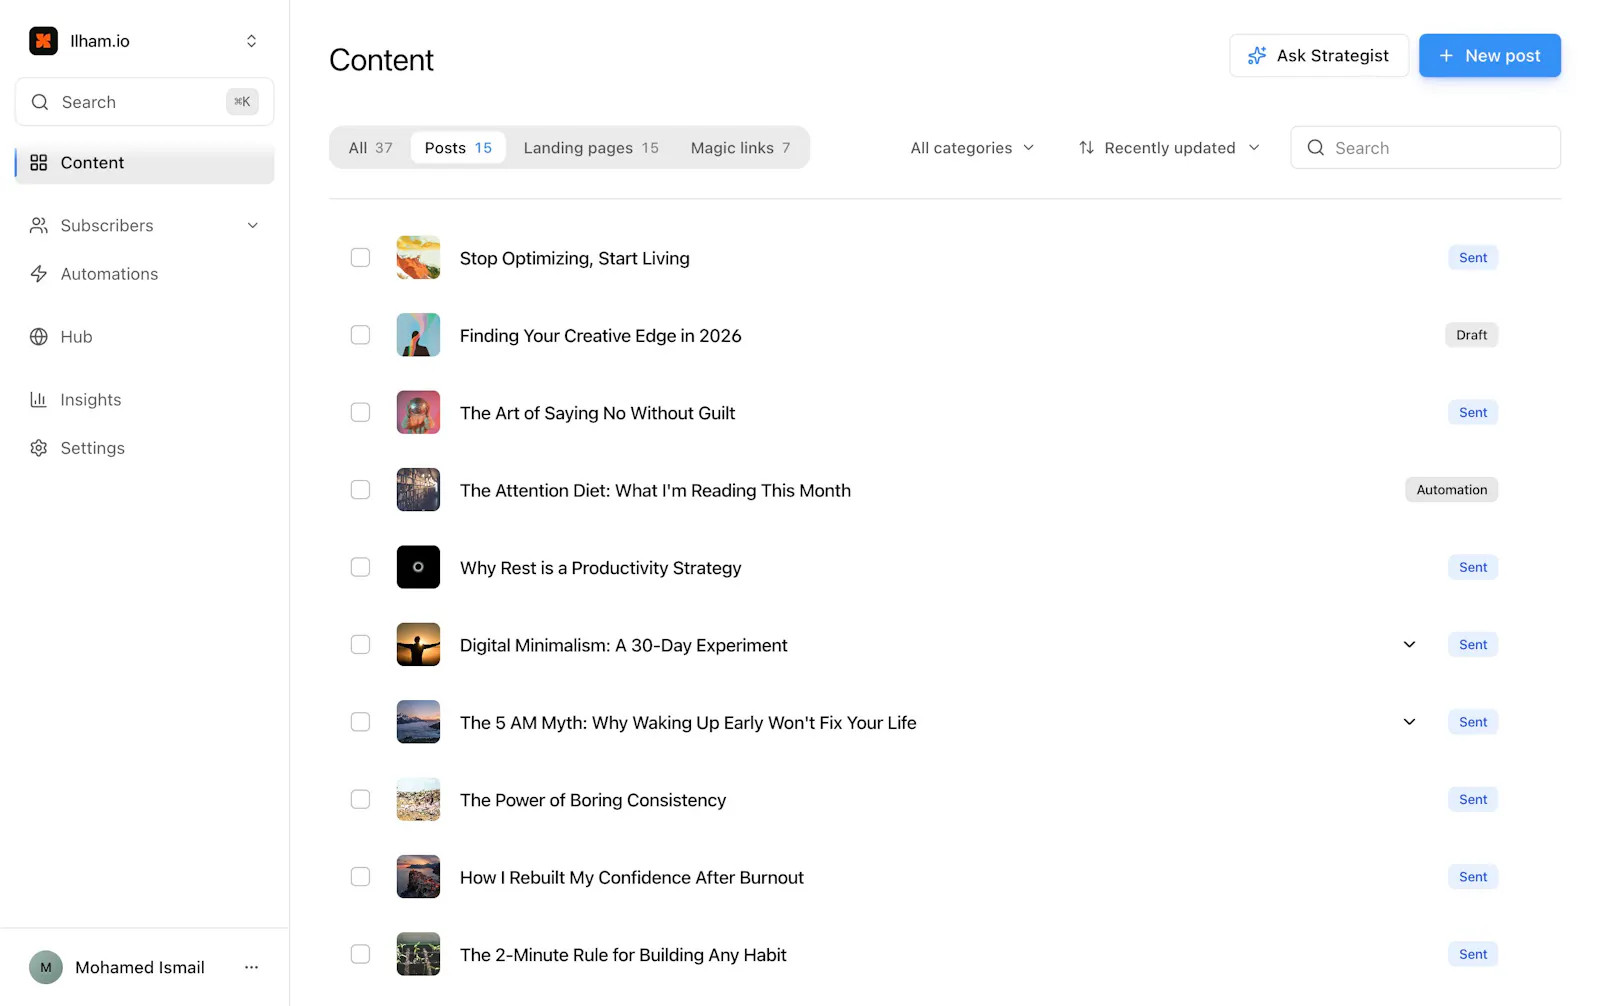Open The Power of Boring Consistency post
This screenshot has width=1600, height=1006.
tap(593, 800)
